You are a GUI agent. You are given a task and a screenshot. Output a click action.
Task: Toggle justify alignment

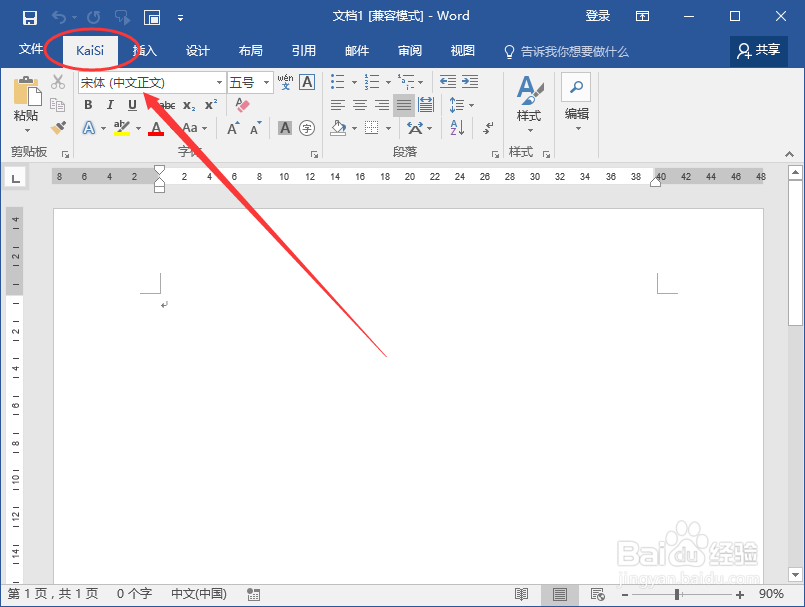click(x=404, y=105)
